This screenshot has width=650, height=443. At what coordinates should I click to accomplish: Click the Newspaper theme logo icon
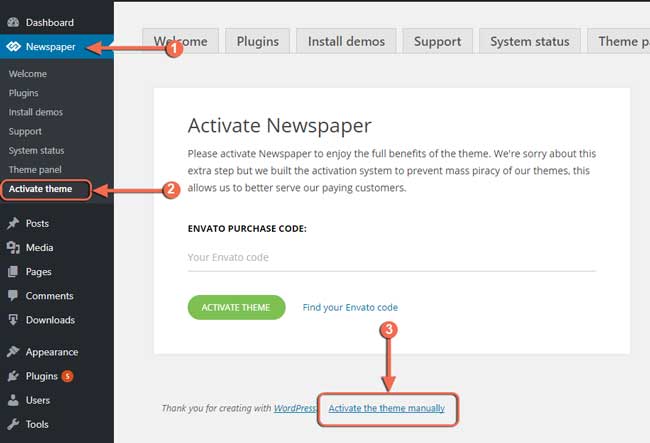[x=13, y=46]
